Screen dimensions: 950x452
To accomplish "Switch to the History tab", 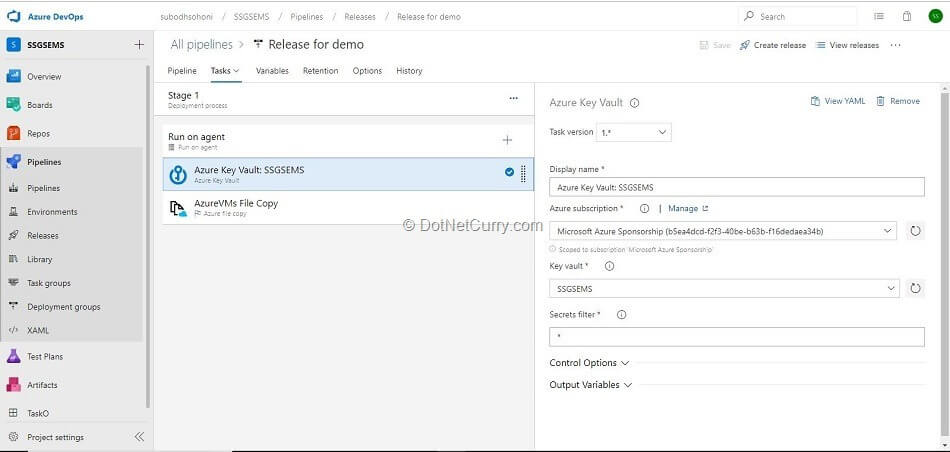I will click(x=409, y=71).
